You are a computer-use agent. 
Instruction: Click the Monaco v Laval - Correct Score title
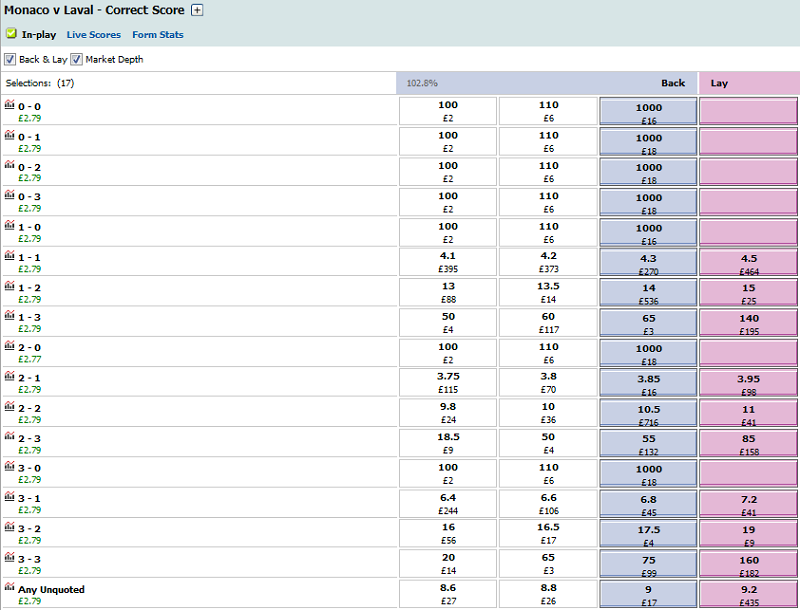[94, 10]
